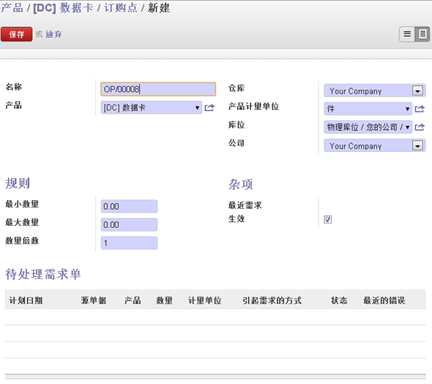The width and height of the screenshot is (432, 384).
Task: Switch to list view icon
Action: pyautogui.click(x=407, y=34)
